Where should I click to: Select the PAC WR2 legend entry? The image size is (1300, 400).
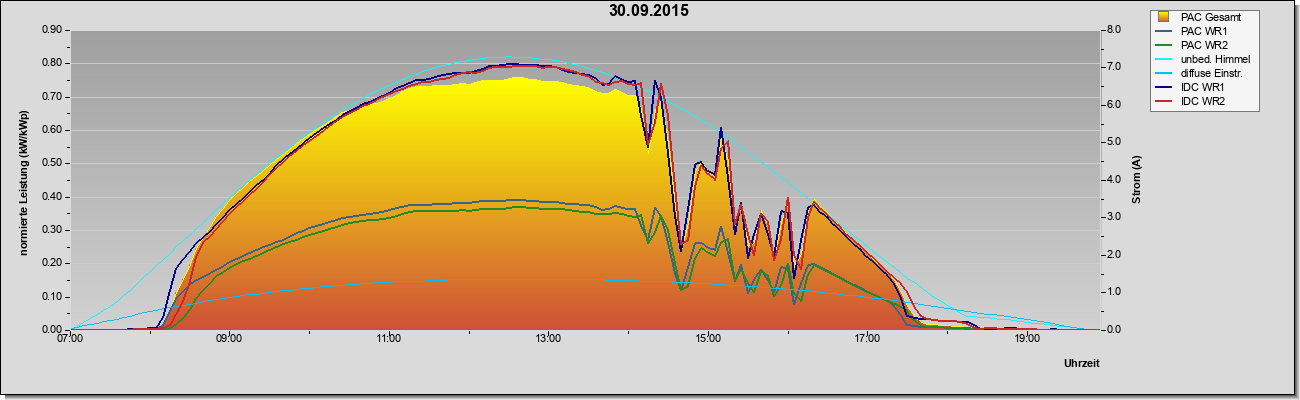(1204, 45)
